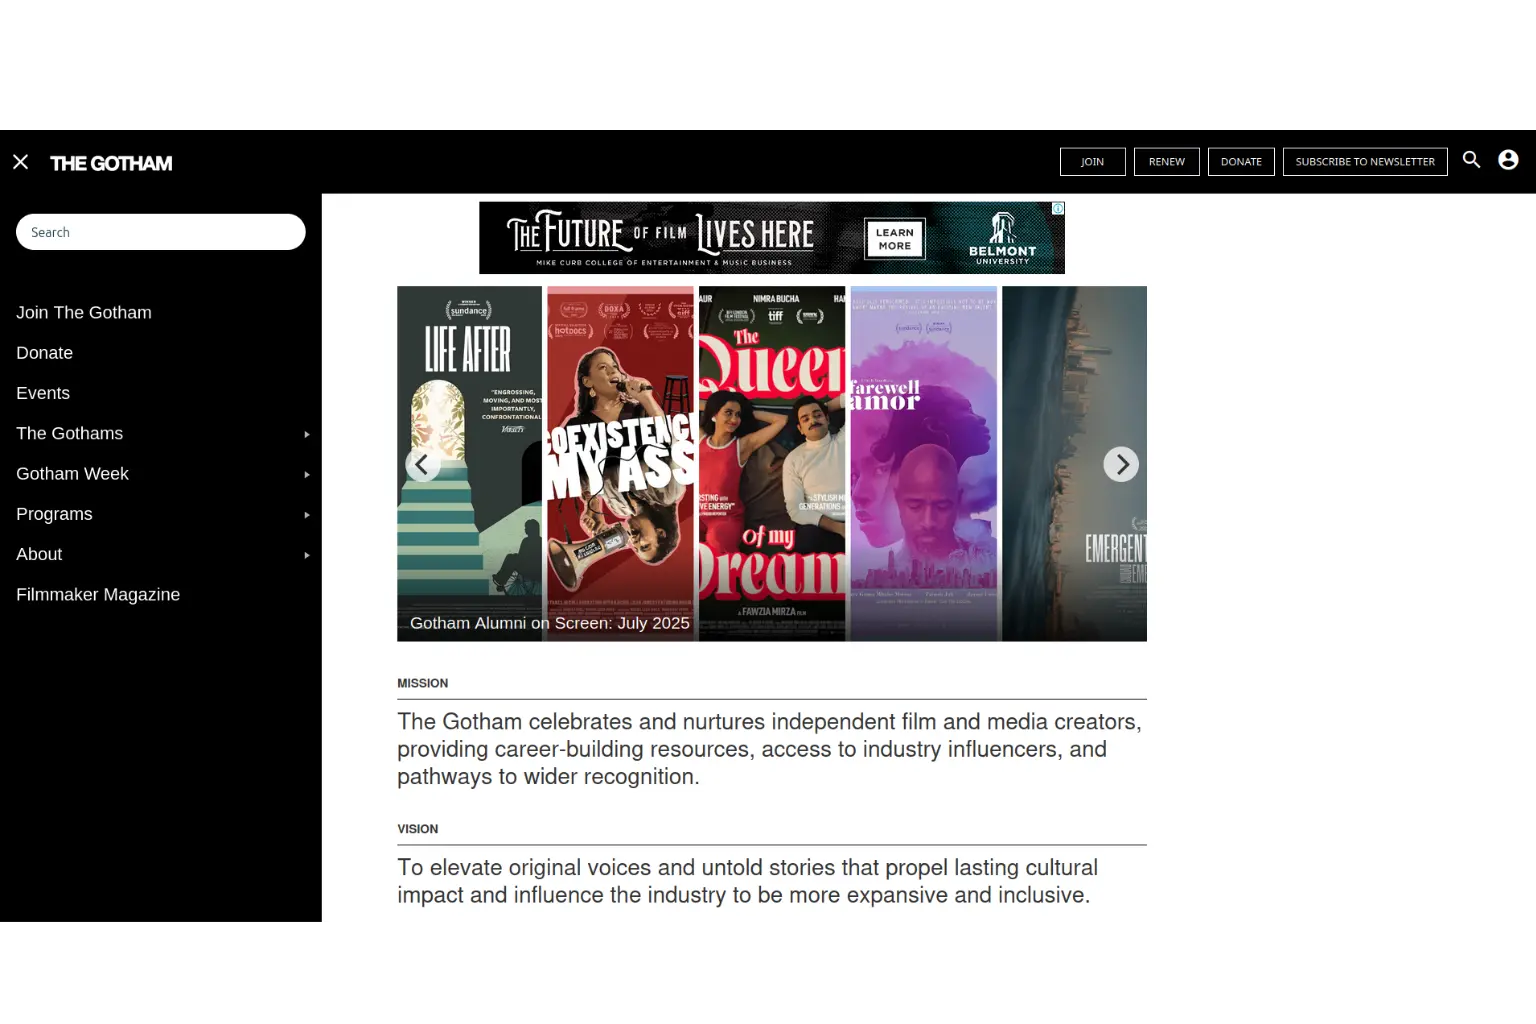Expand The Gothams submenu arrow
The width and height of the screenshot is (1536, 1024).
(x=307, y=434)
